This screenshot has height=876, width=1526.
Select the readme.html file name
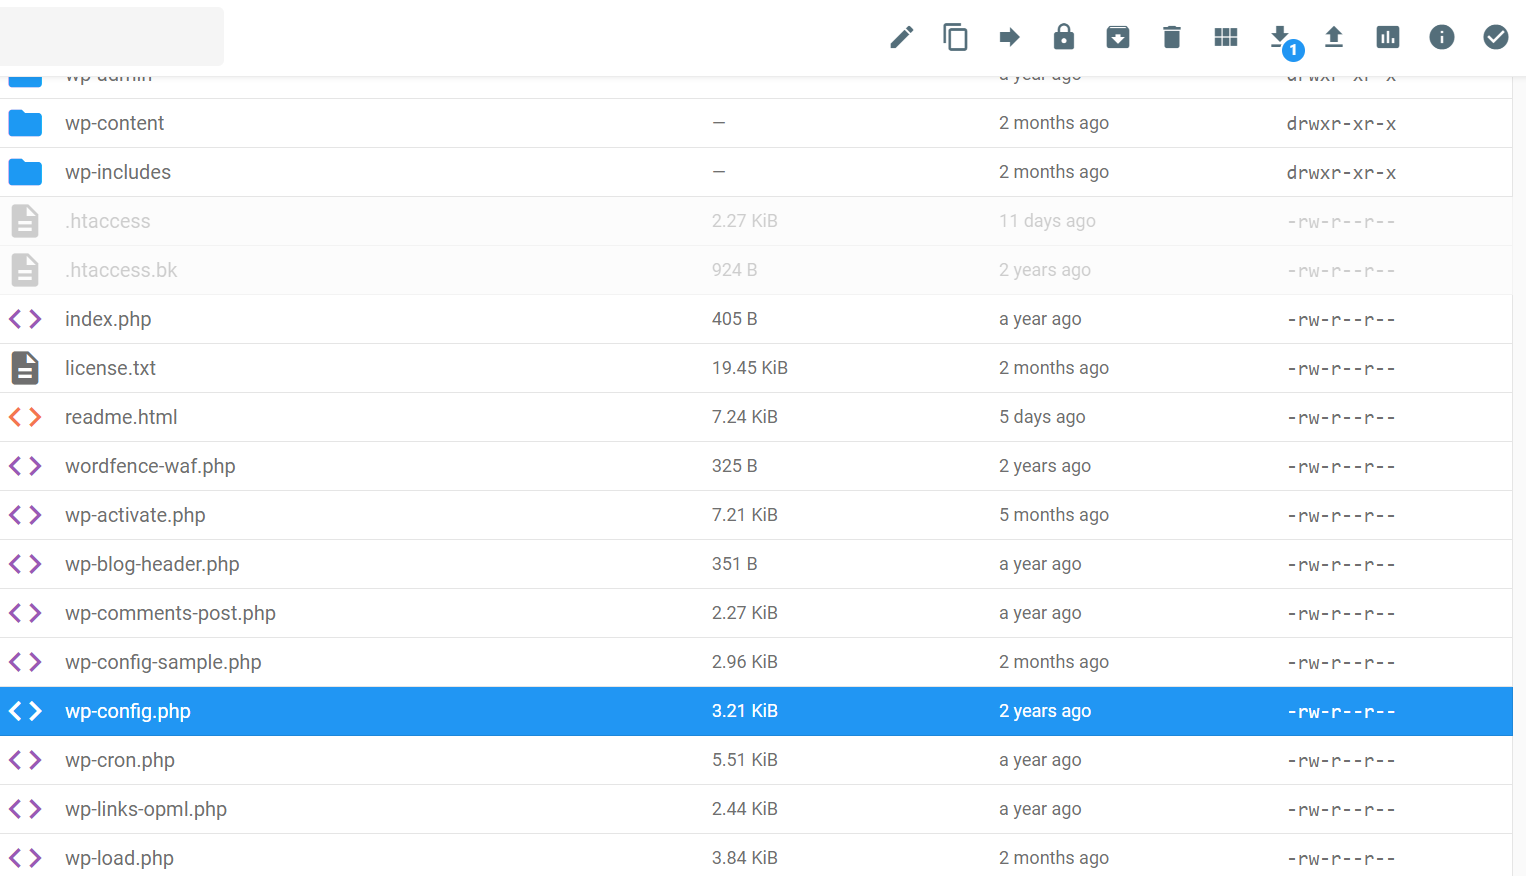point(121,417)
